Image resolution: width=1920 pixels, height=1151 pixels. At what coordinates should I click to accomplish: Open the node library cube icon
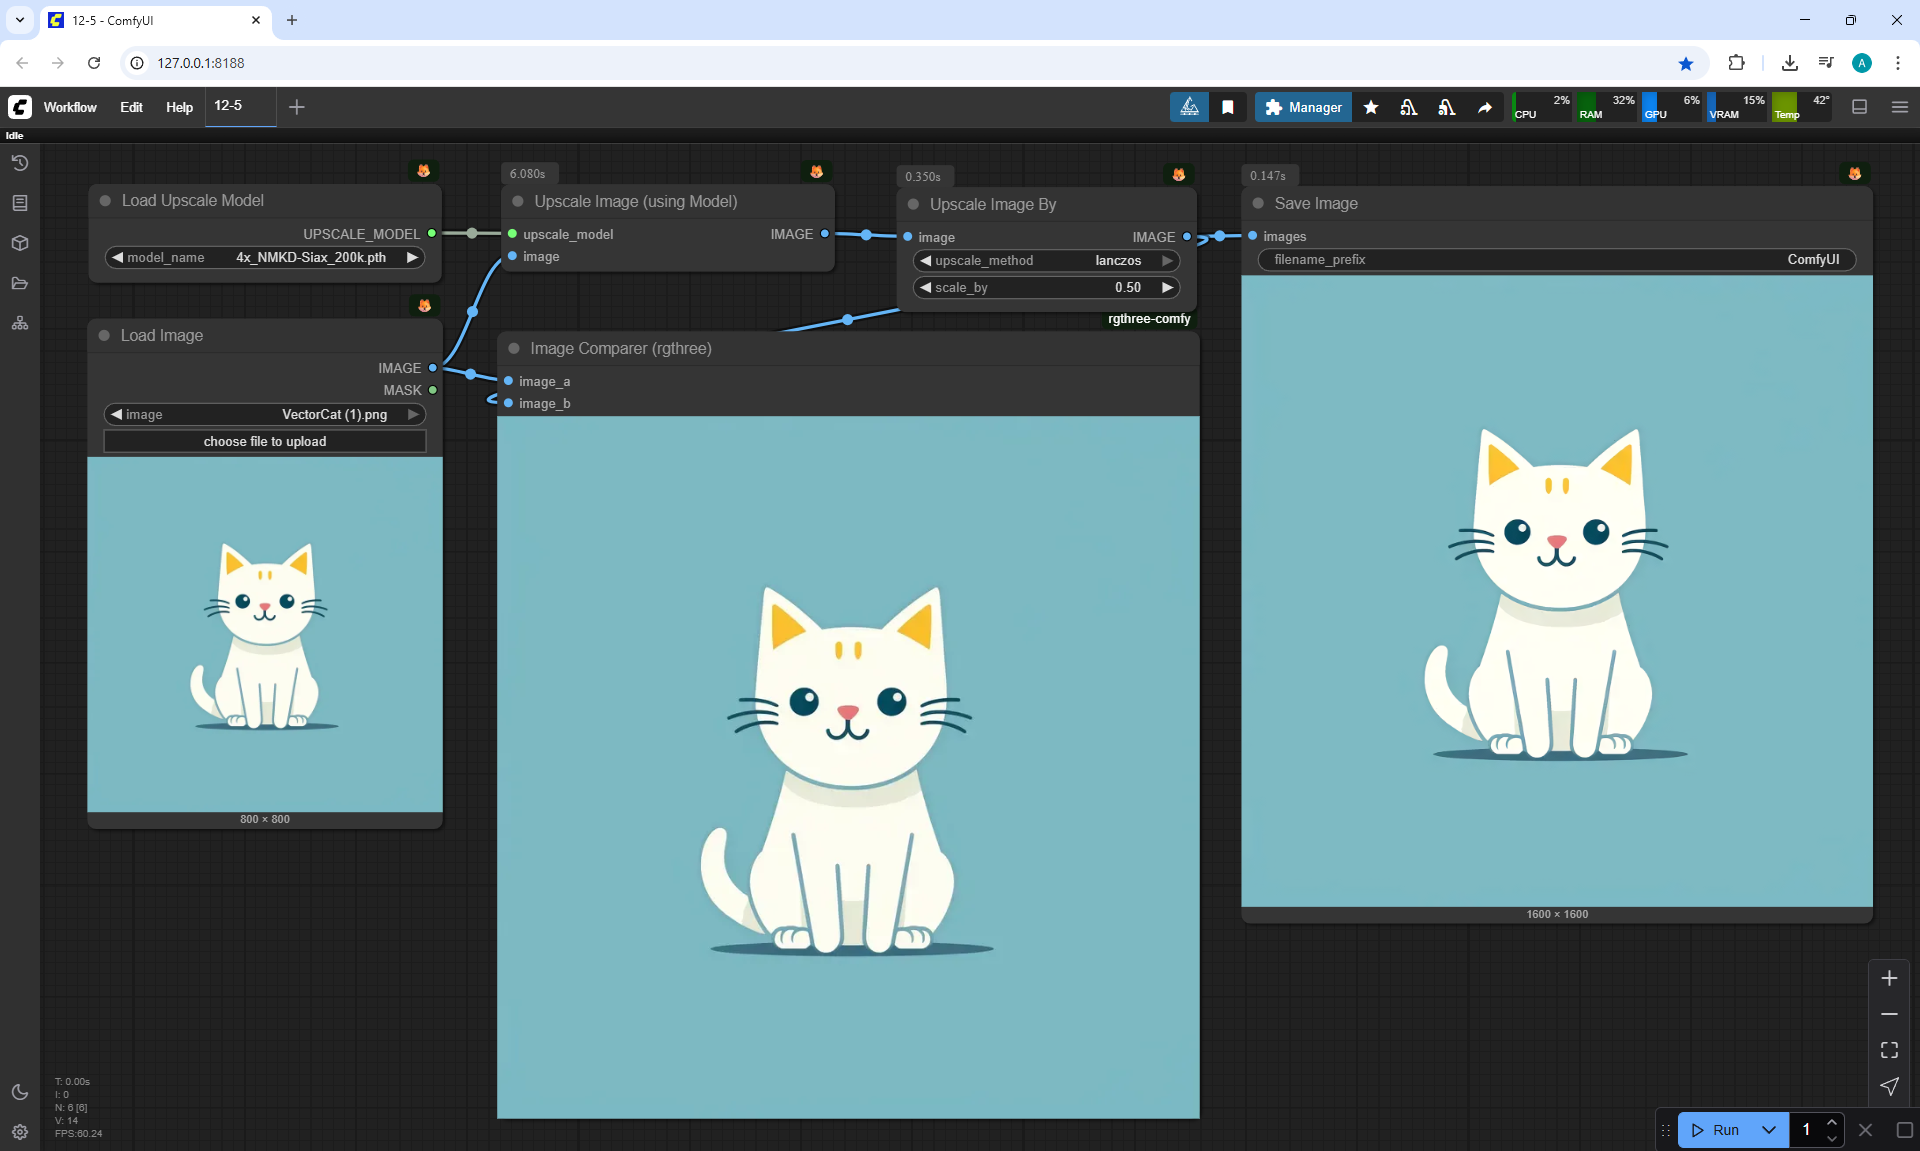coord(20,243)
